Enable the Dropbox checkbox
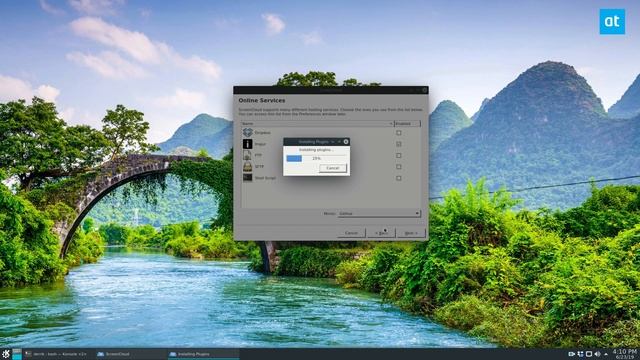The height and width of the screenshot is (360, 640). 399,133
